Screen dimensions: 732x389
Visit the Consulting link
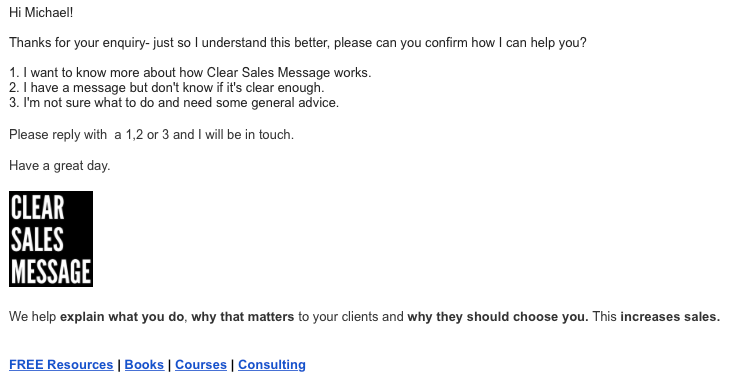click(x=272, y=365)
